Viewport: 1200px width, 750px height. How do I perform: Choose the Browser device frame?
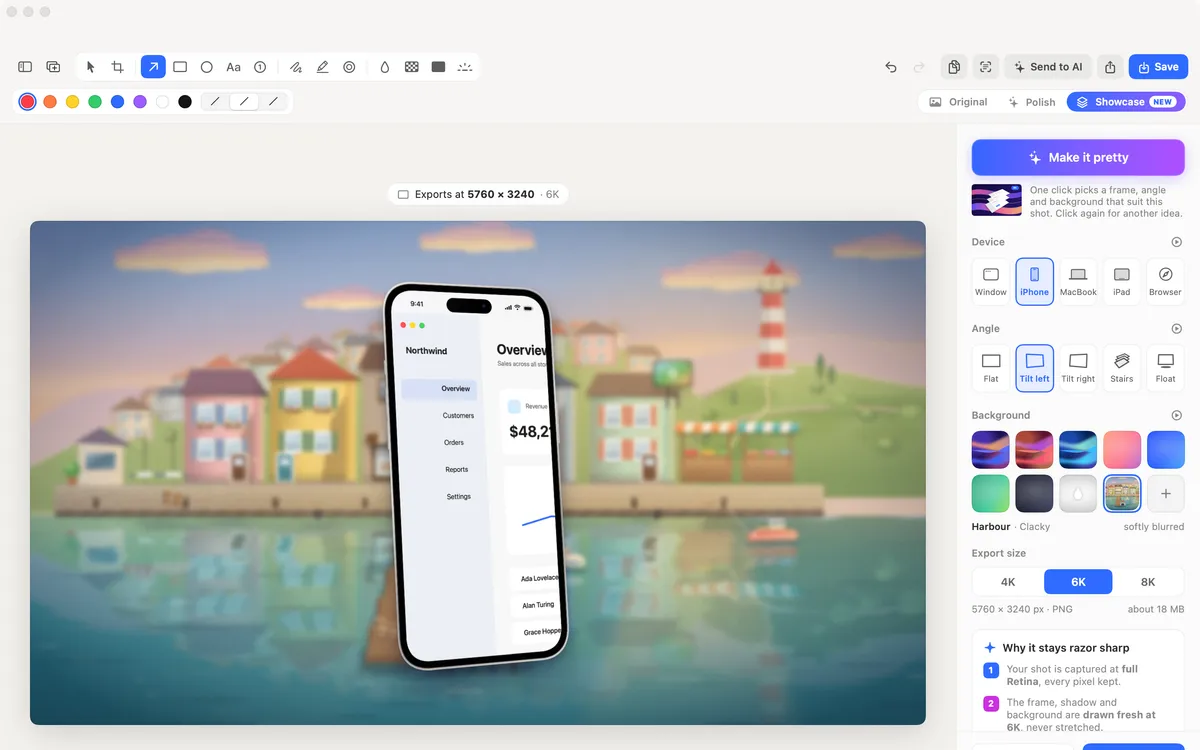pos(1166,282)
